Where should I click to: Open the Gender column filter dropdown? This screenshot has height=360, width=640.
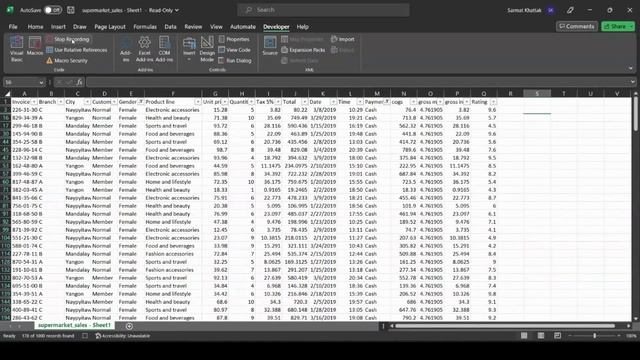tap(140, 102)
